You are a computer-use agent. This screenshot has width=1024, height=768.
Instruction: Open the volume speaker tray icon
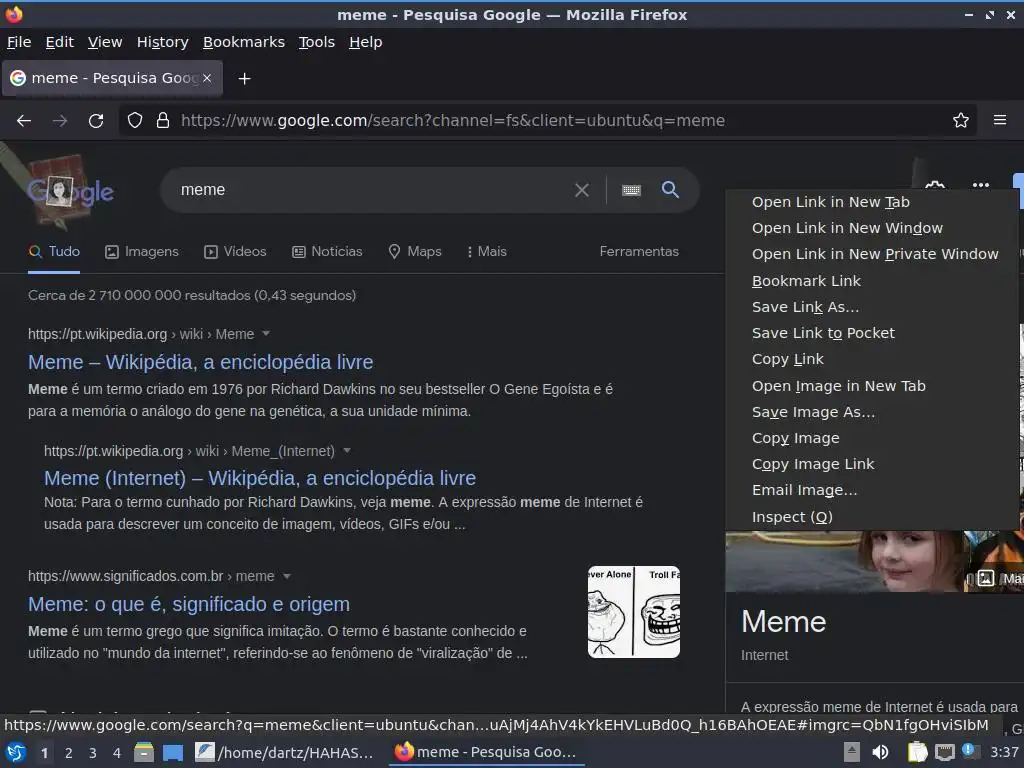(x=880, y=752)
